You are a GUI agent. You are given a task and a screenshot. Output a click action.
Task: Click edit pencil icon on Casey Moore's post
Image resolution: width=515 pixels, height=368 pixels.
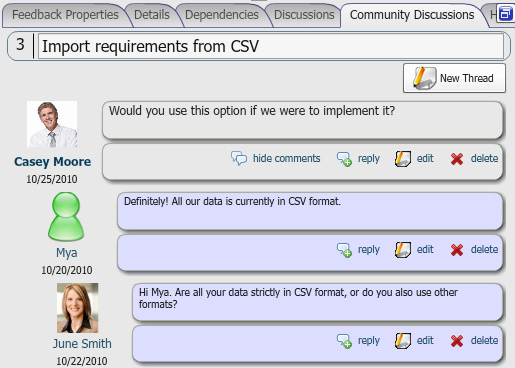click(403, 159)
